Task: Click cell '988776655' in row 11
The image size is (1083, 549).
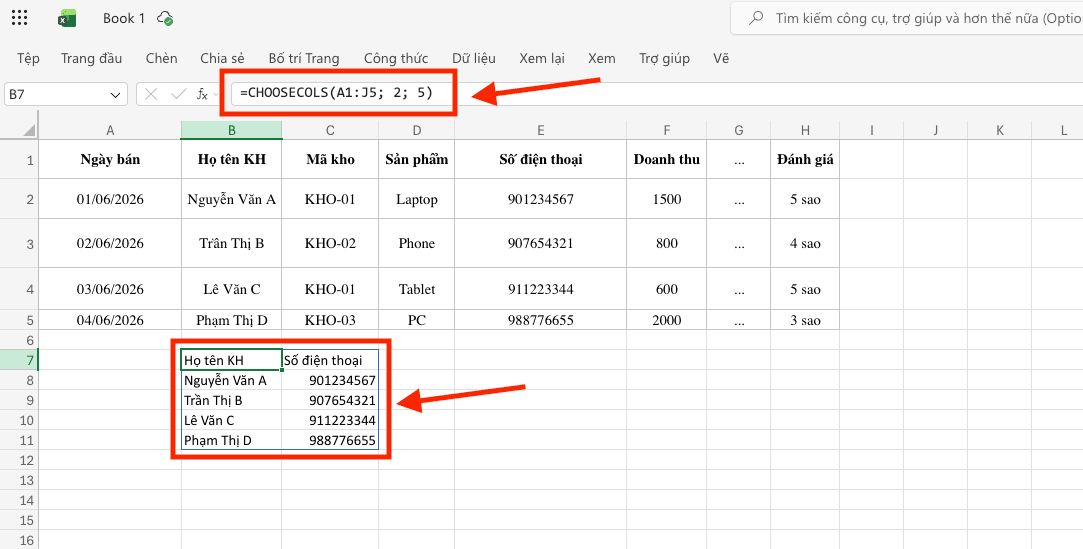Action: click(330, 440)
